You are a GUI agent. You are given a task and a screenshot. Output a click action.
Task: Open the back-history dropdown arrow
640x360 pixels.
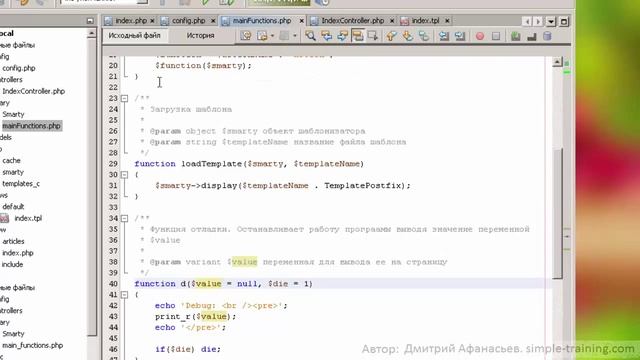click(272, 36)
